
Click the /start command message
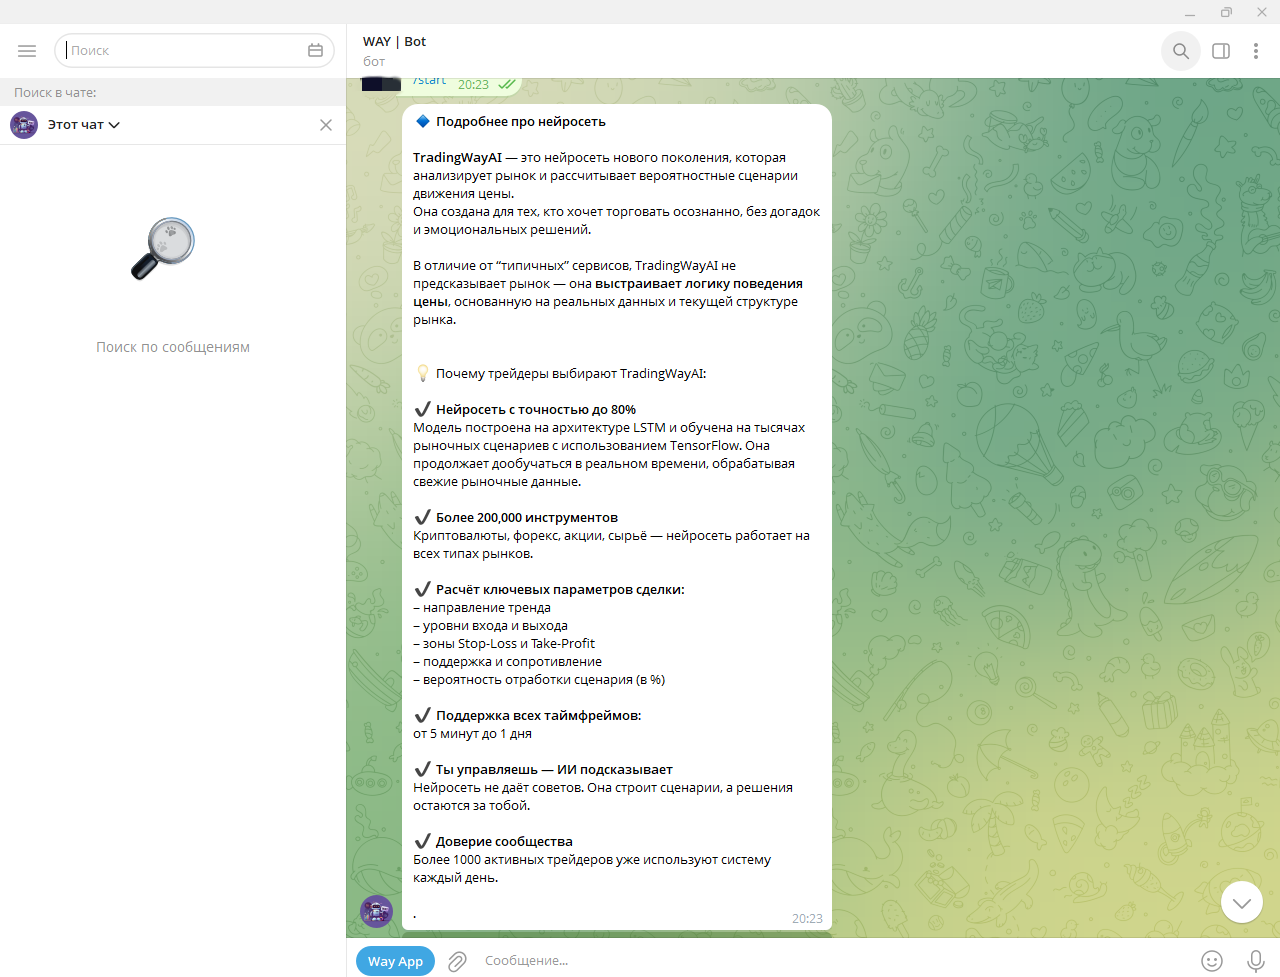coord(429,79)
